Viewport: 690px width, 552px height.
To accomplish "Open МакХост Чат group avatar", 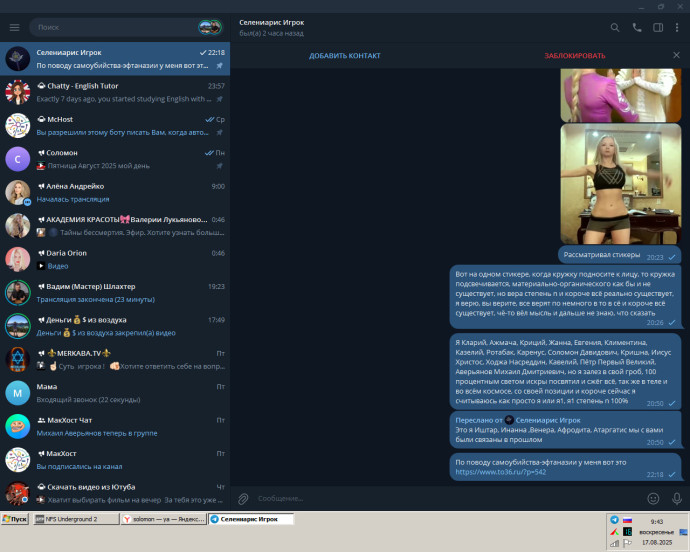I will (18, 427).
